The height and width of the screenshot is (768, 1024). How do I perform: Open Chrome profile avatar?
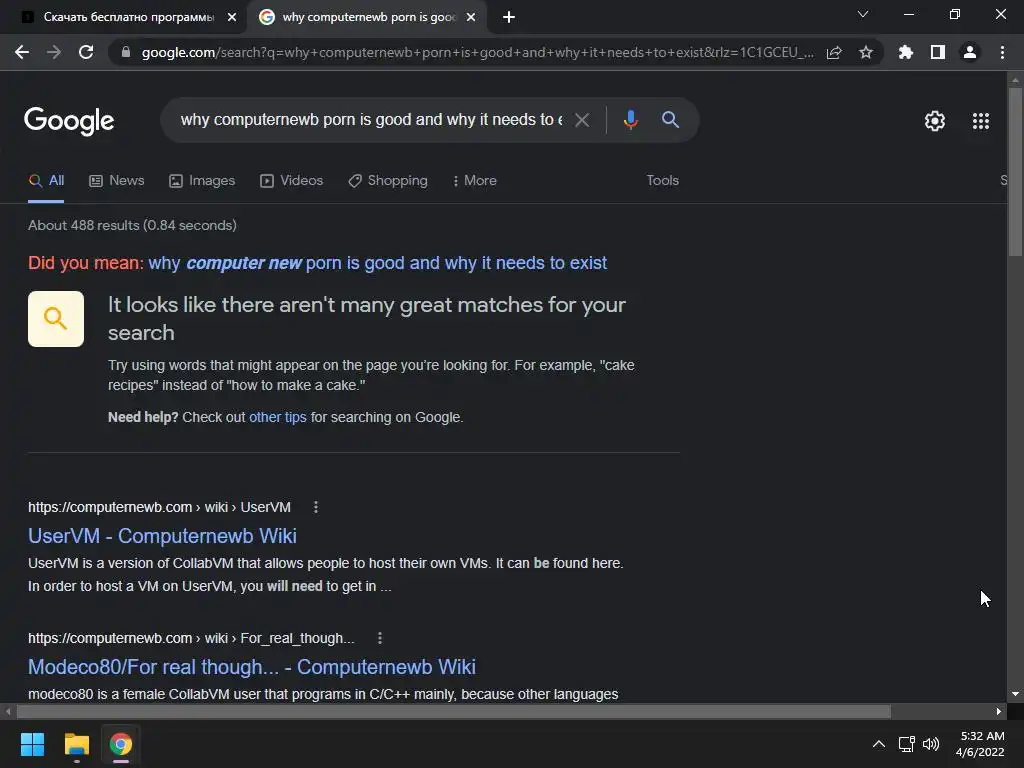tap(970, 52)
